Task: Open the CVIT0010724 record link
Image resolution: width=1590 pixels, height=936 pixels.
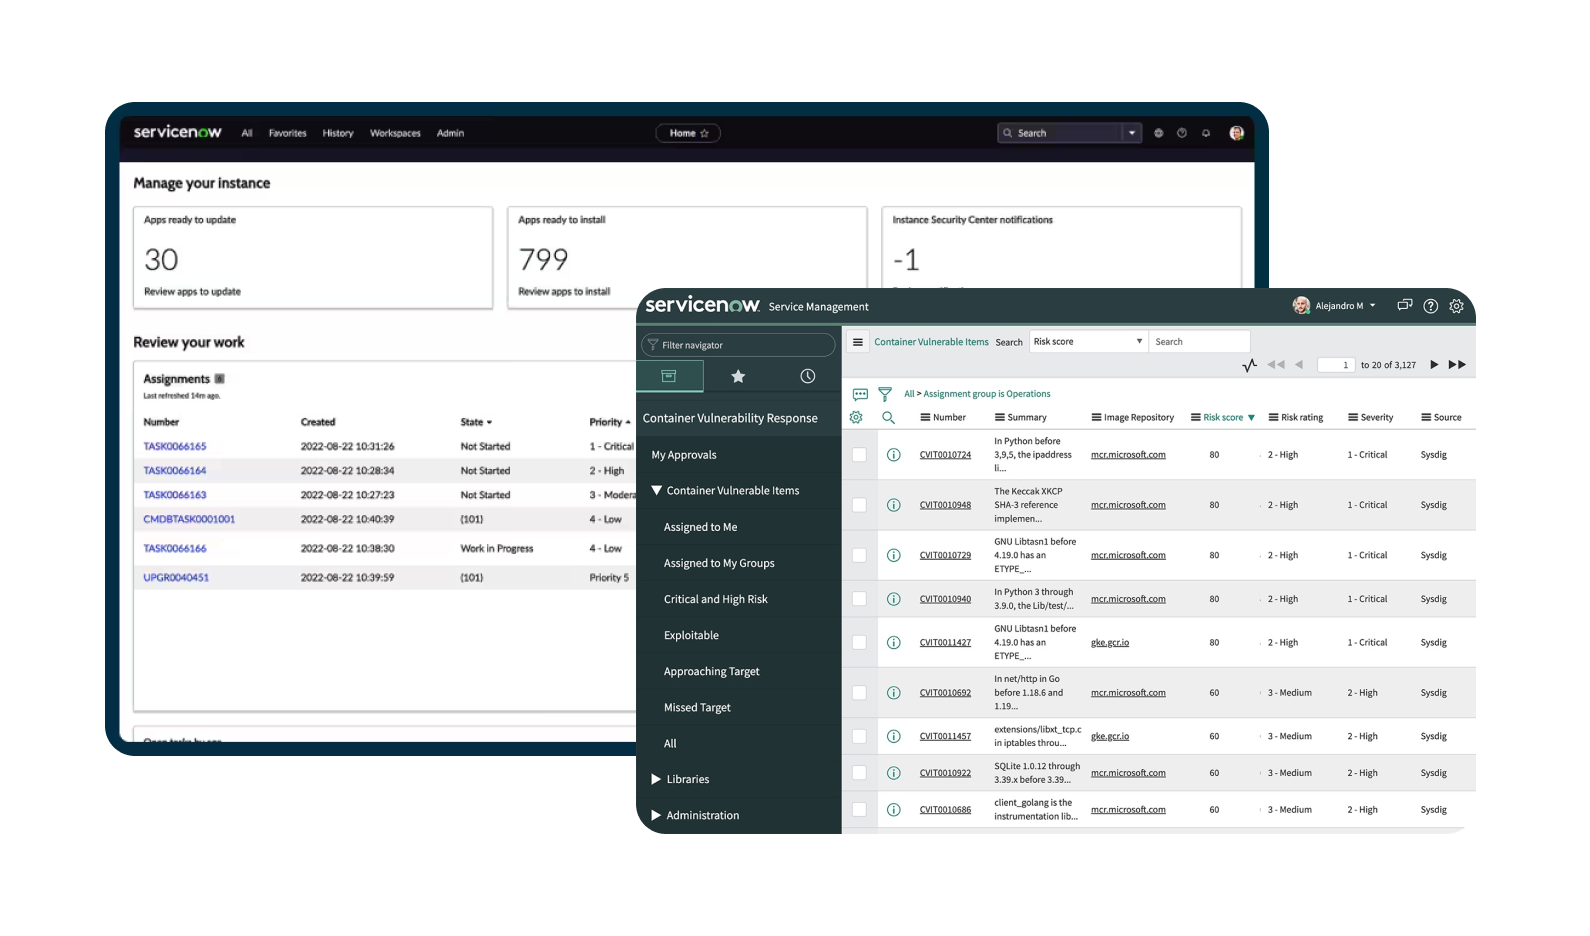Action: 945,455
